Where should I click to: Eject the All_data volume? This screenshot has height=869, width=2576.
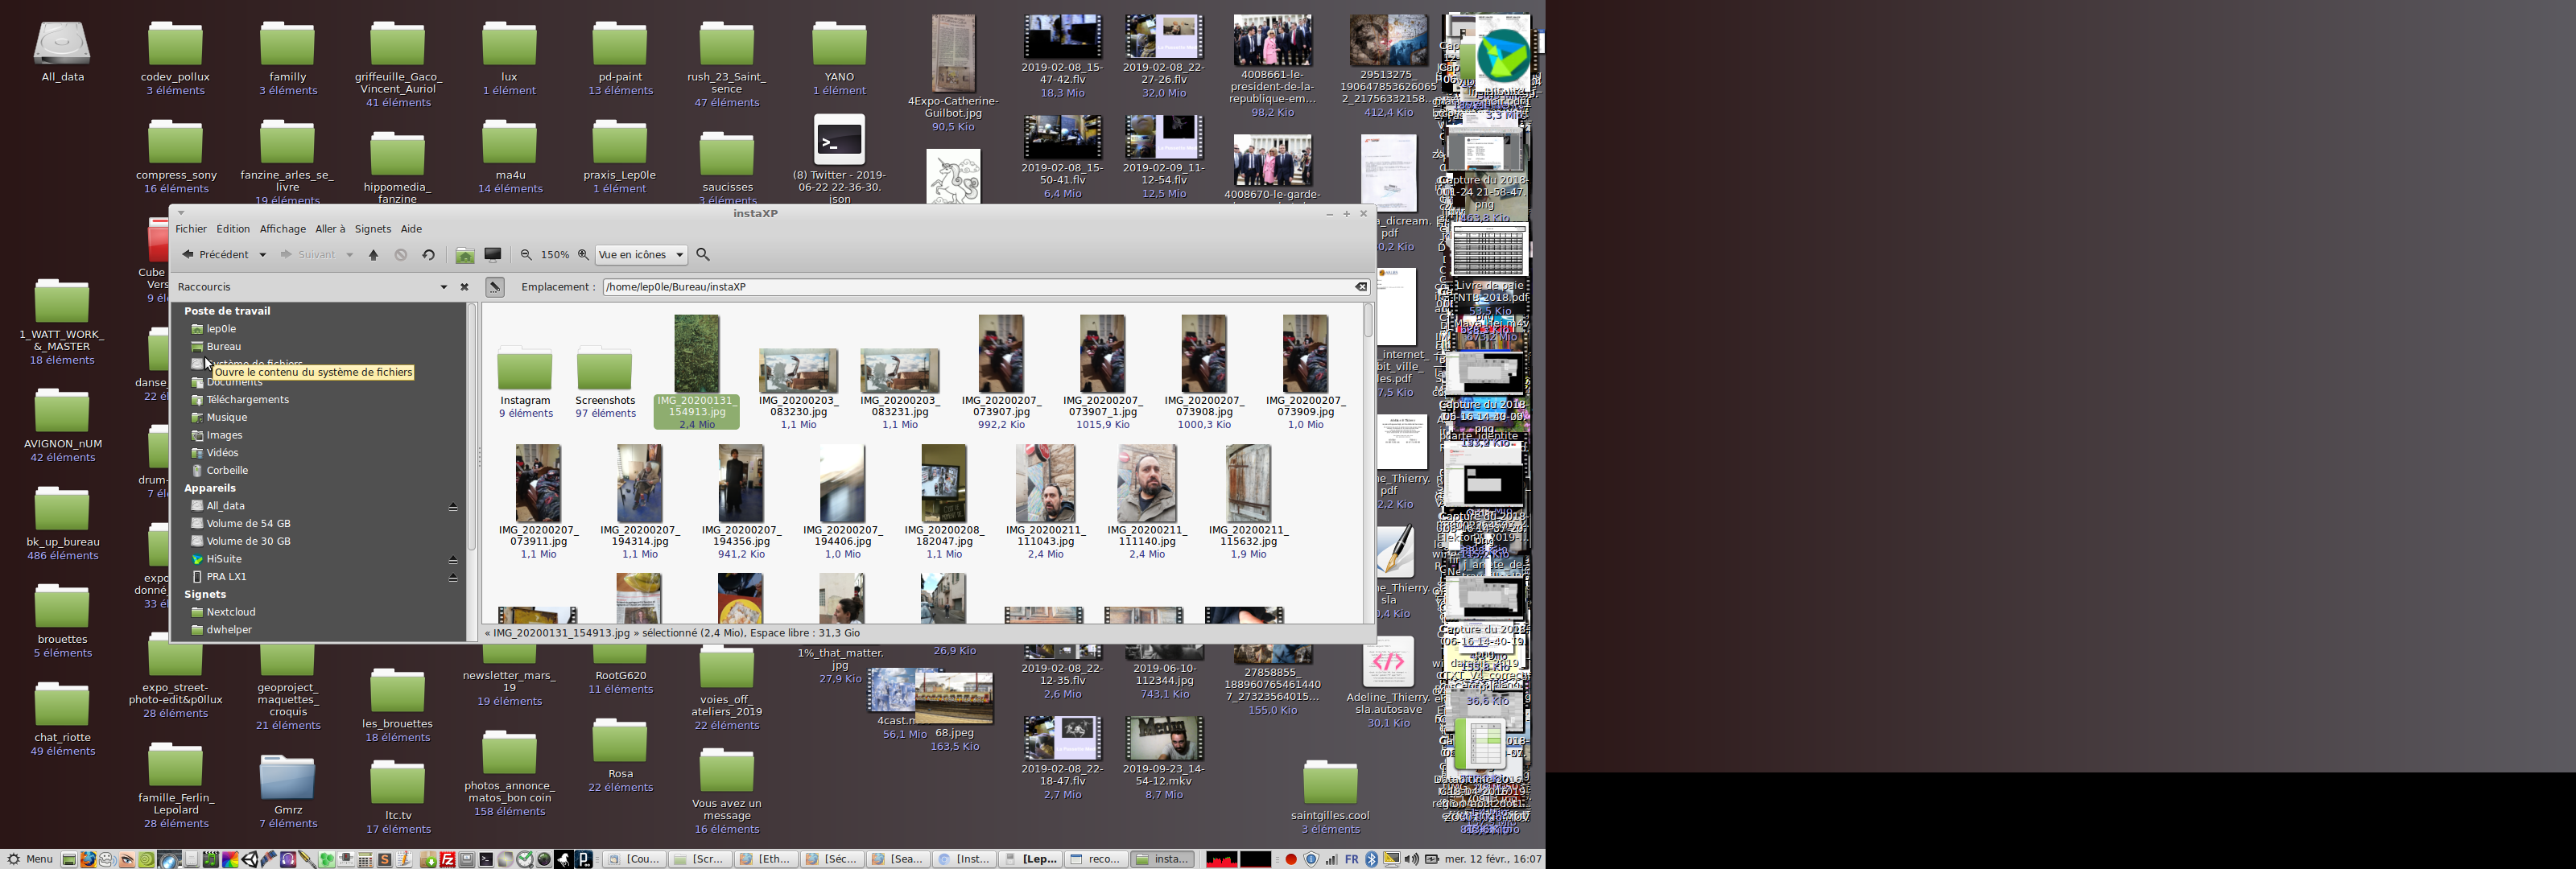pyautogui.click(x=453, y=507)
